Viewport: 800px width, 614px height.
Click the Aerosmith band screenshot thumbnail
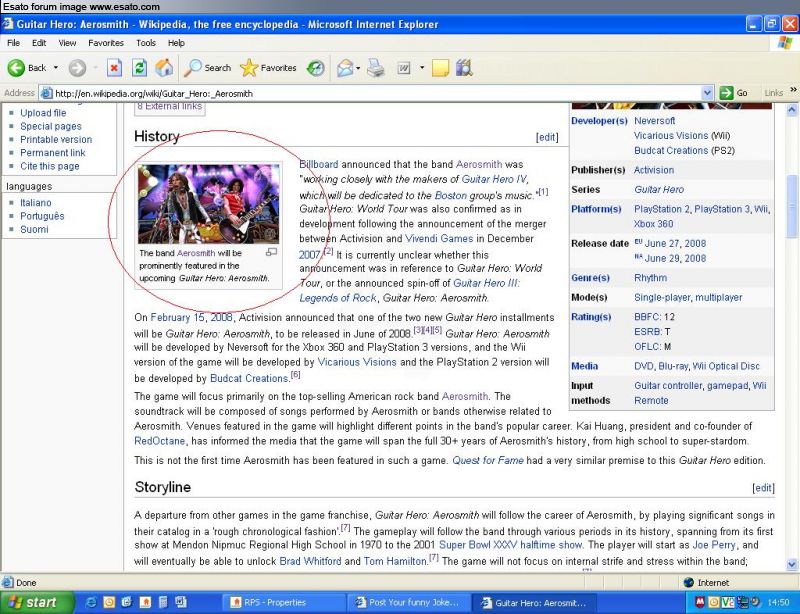(208, 204)
